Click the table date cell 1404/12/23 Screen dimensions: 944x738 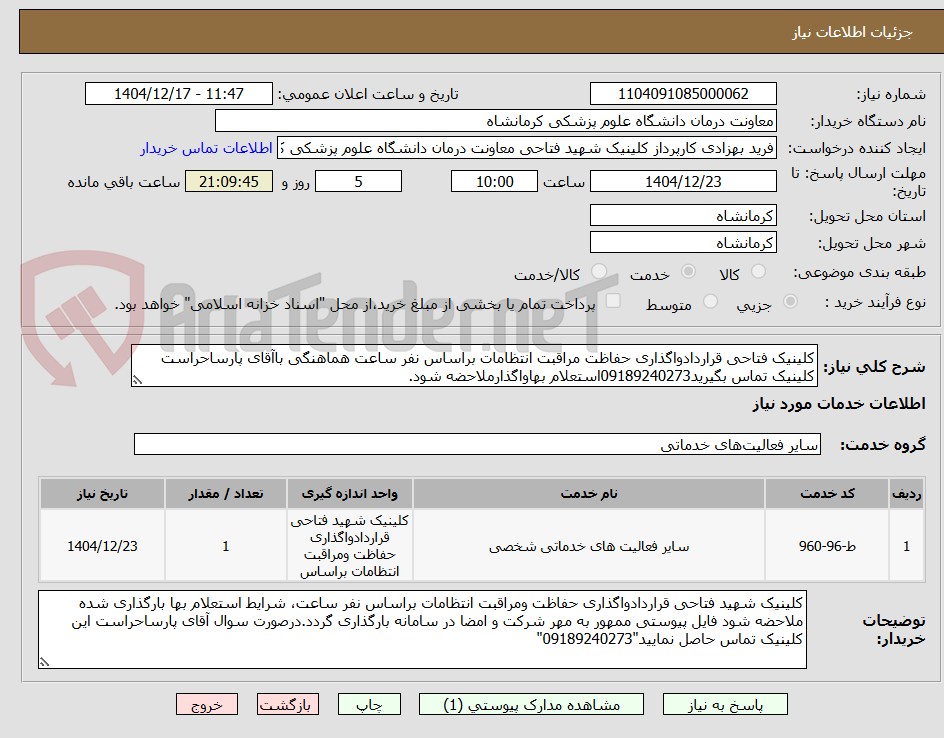coord(102,546)
